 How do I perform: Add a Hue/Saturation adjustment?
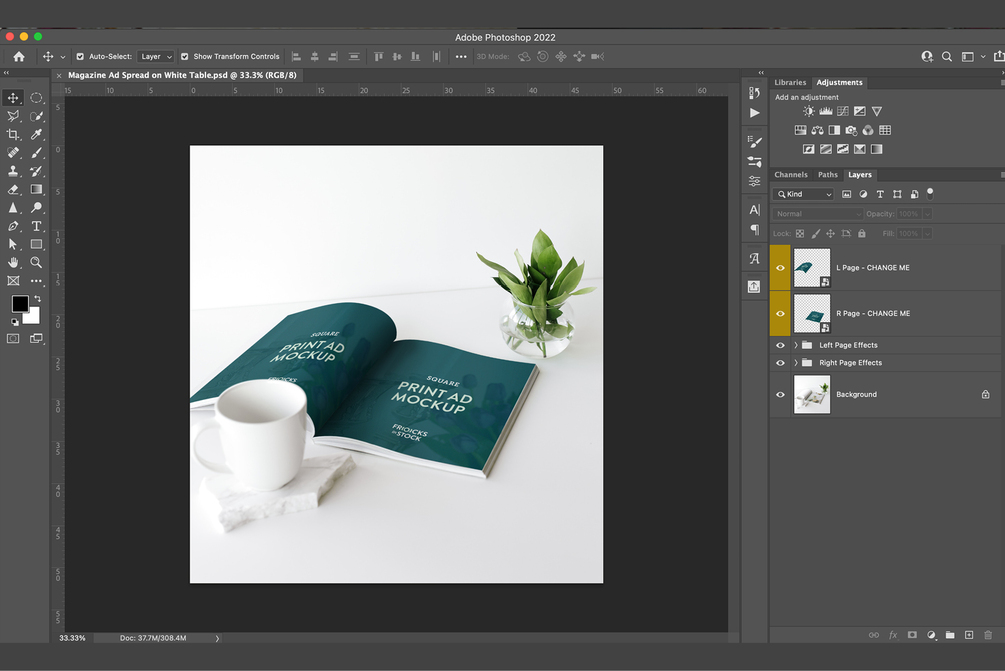[801, 130]
